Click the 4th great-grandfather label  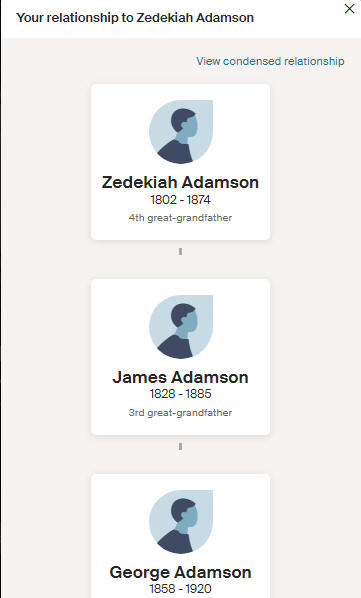(x=180, y=218)
